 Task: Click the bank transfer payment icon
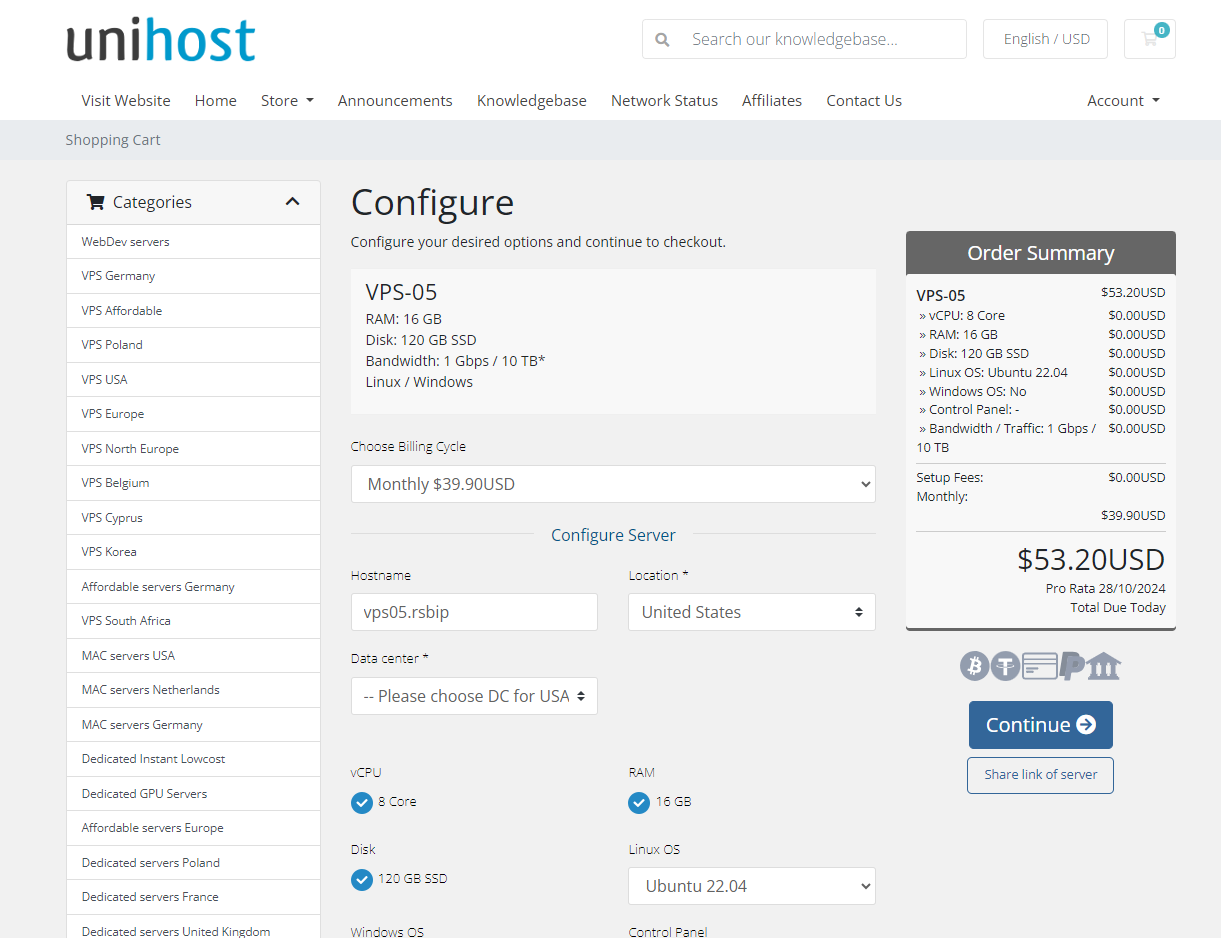(1104, 666)
